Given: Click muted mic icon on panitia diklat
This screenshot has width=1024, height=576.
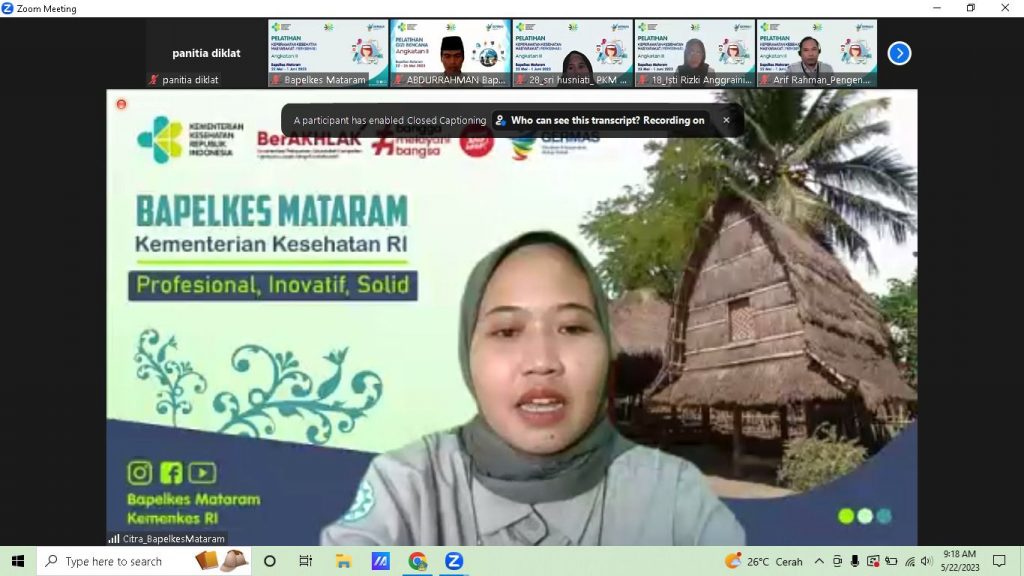Looking at the screenshot, I should coord(154,80).
